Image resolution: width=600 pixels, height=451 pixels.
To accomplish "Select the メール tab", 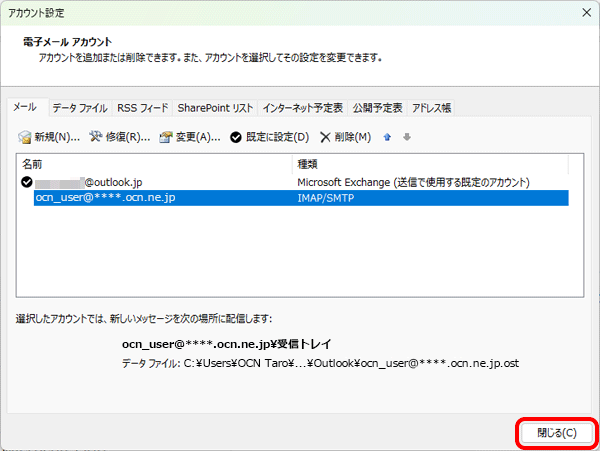I will tap(26, 108).
